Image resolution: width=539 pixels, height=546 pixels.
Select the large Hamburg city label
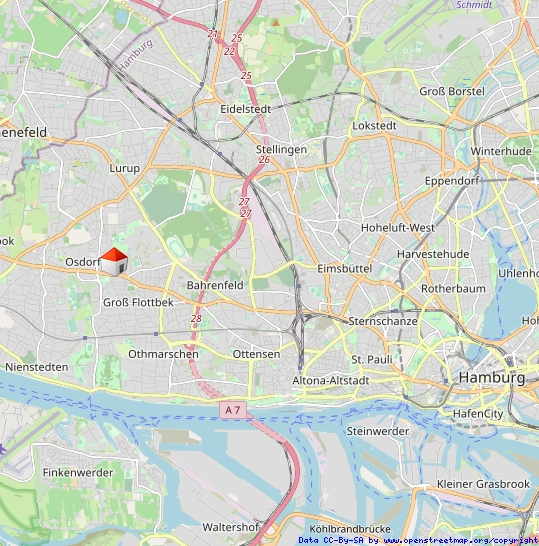coord(492,378)
